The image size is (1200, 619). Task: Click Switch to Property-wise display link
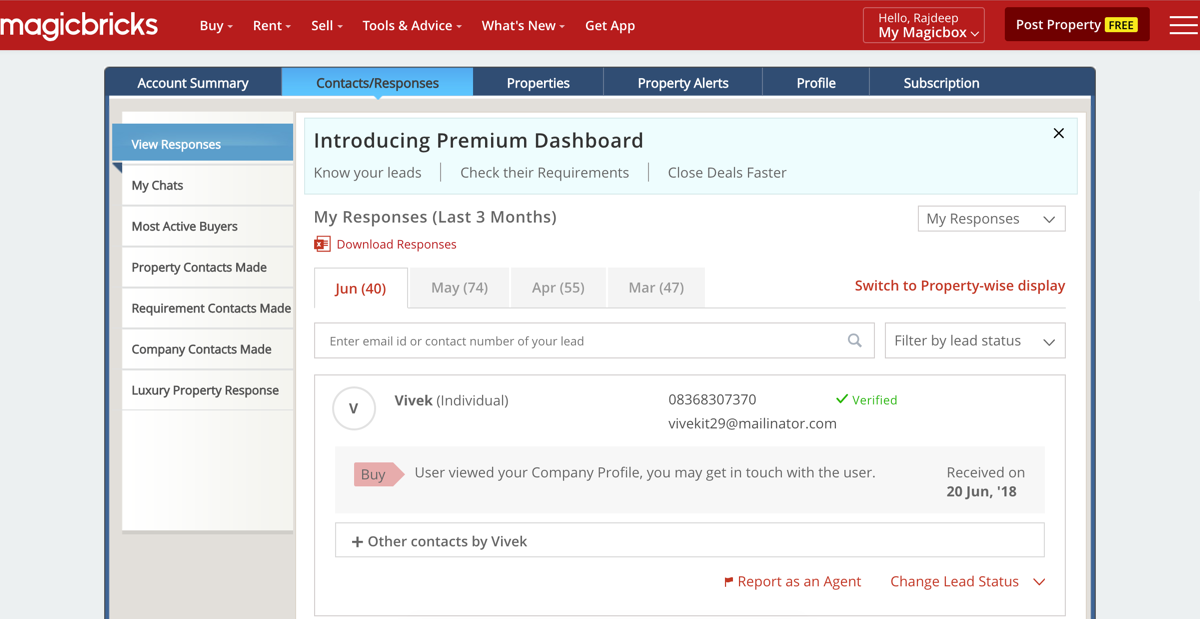point(959,286)
